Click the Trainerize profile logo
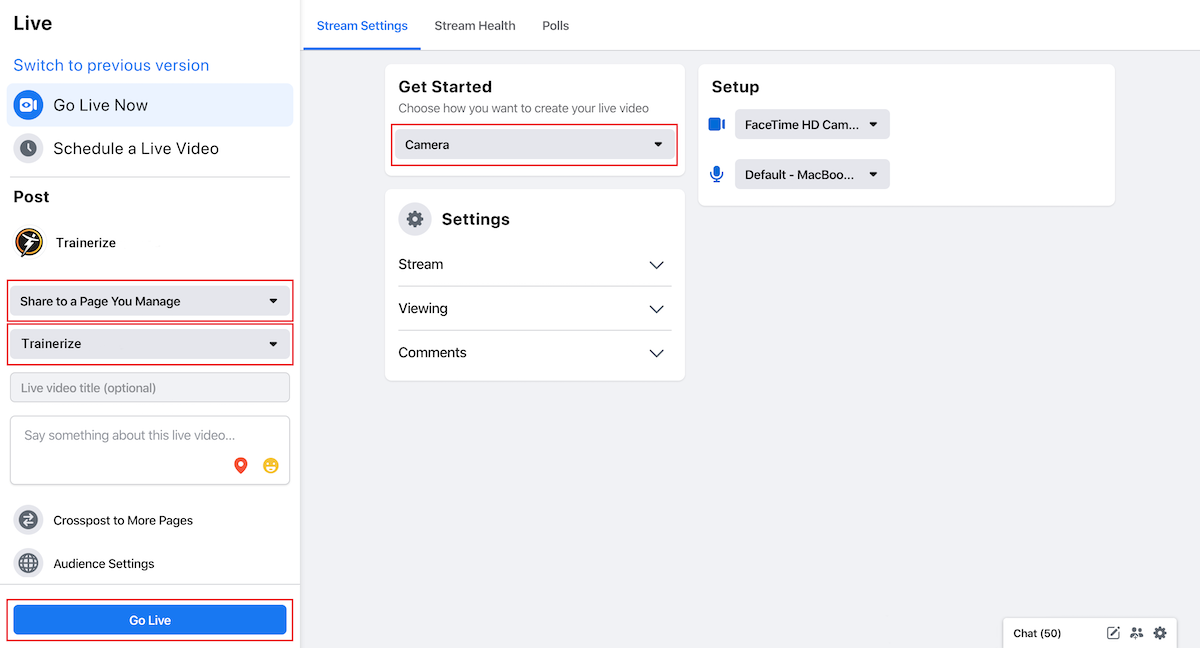1200x648 pixels. click(29, 243)
